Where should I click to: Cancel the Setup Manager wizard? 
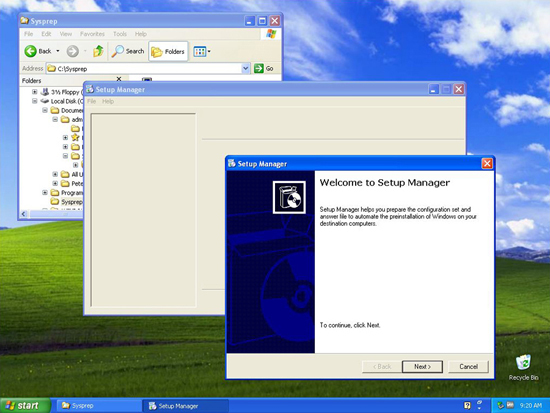[468, 367]
